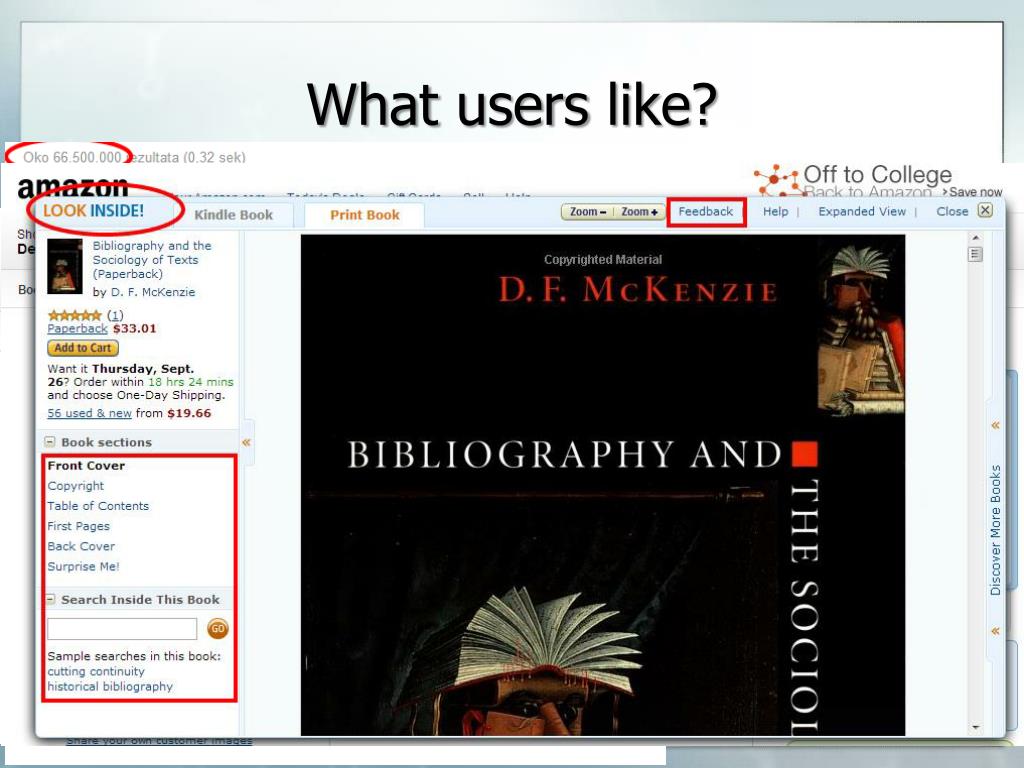Click the orange GO search button
Viewport: 1024px width, 768px height.
(217, 628)
